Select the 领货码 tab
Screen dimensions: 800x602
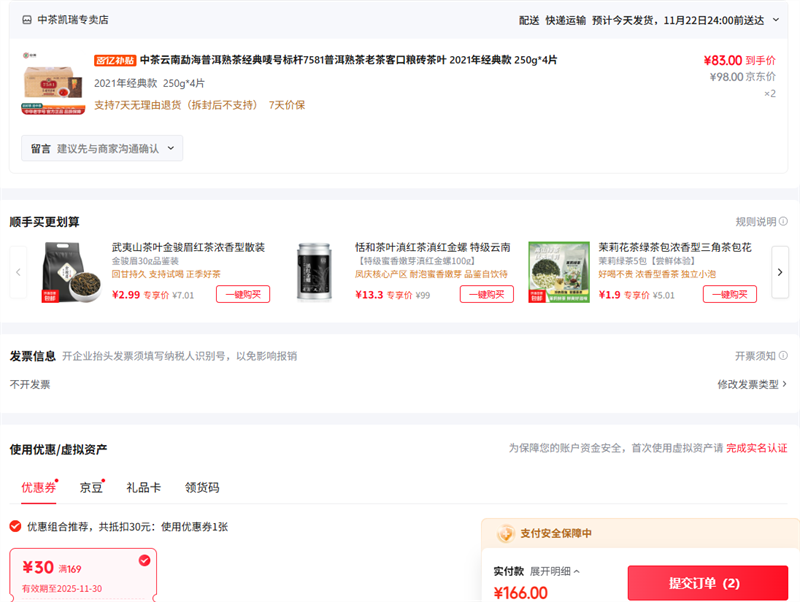[201, 488]
